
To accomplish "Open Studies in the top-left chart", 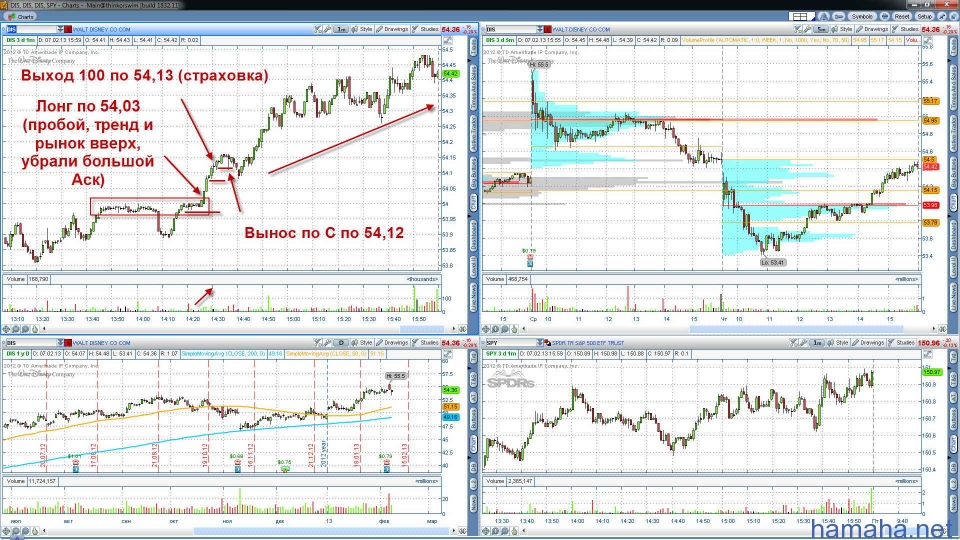I will [426, 29].
